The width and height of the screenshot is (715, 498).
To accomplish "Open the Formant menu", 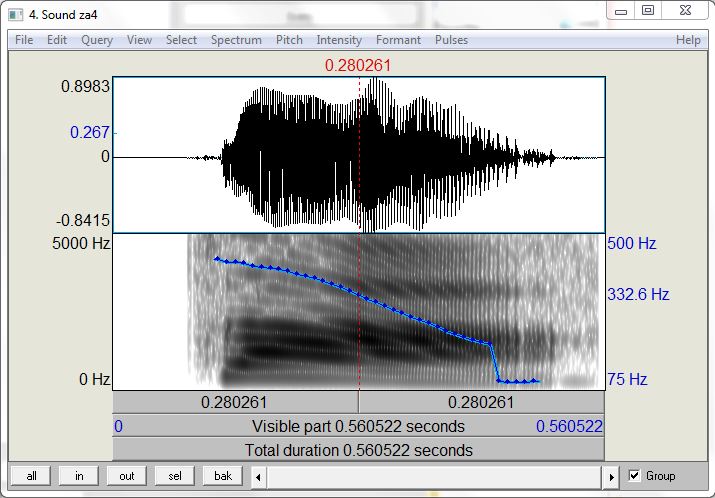I will pos(398,40).
